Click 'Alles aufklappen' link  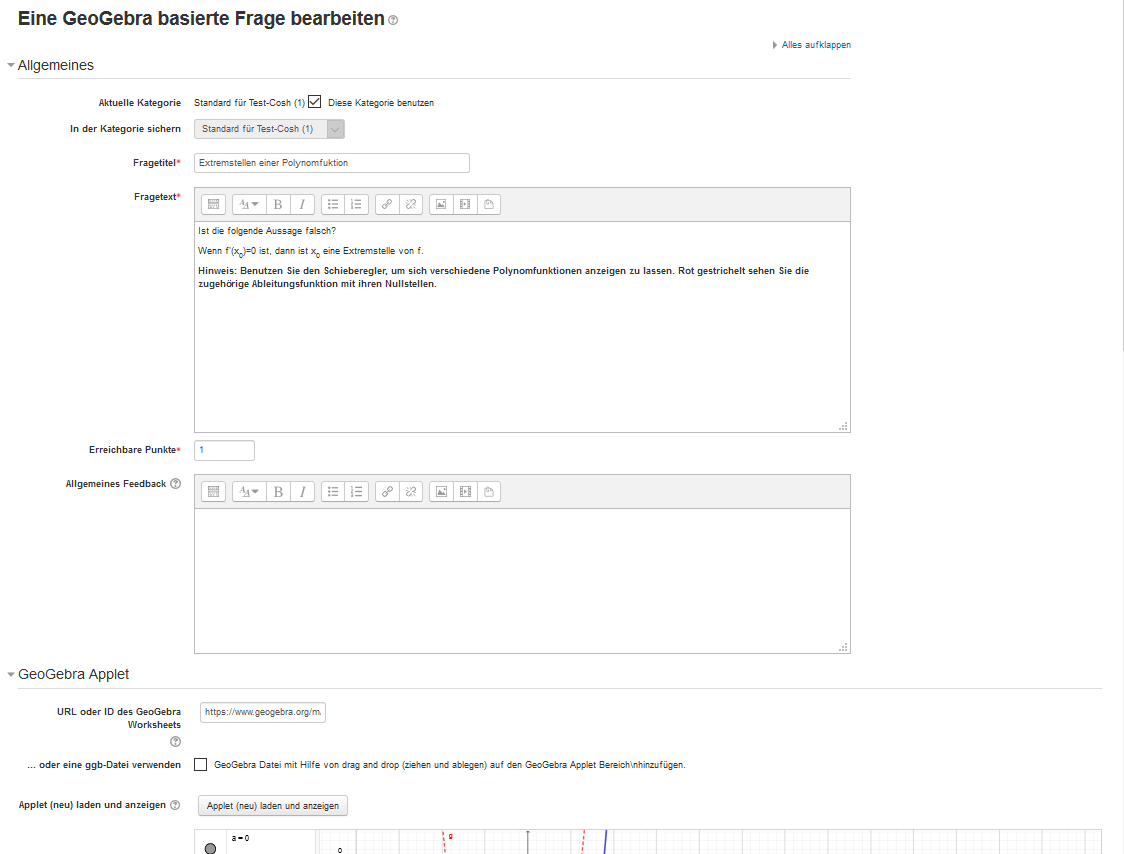[x=816, y=45]
